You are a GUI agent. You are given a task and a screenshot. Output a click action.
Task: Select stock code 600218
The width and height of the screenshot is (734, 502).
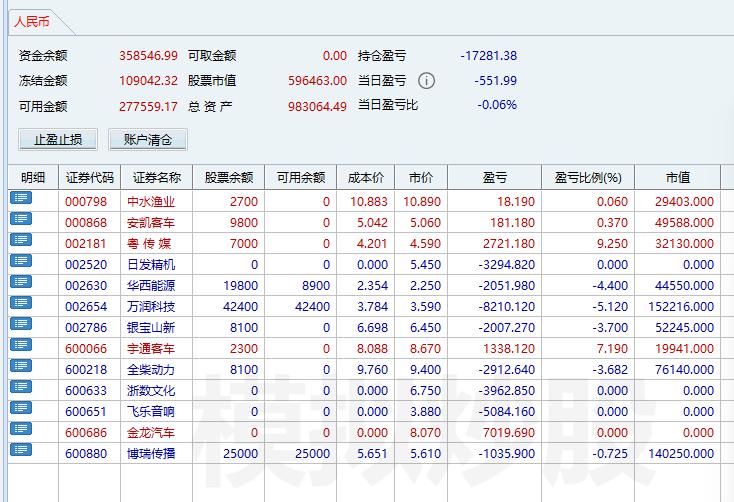(86, 370)
